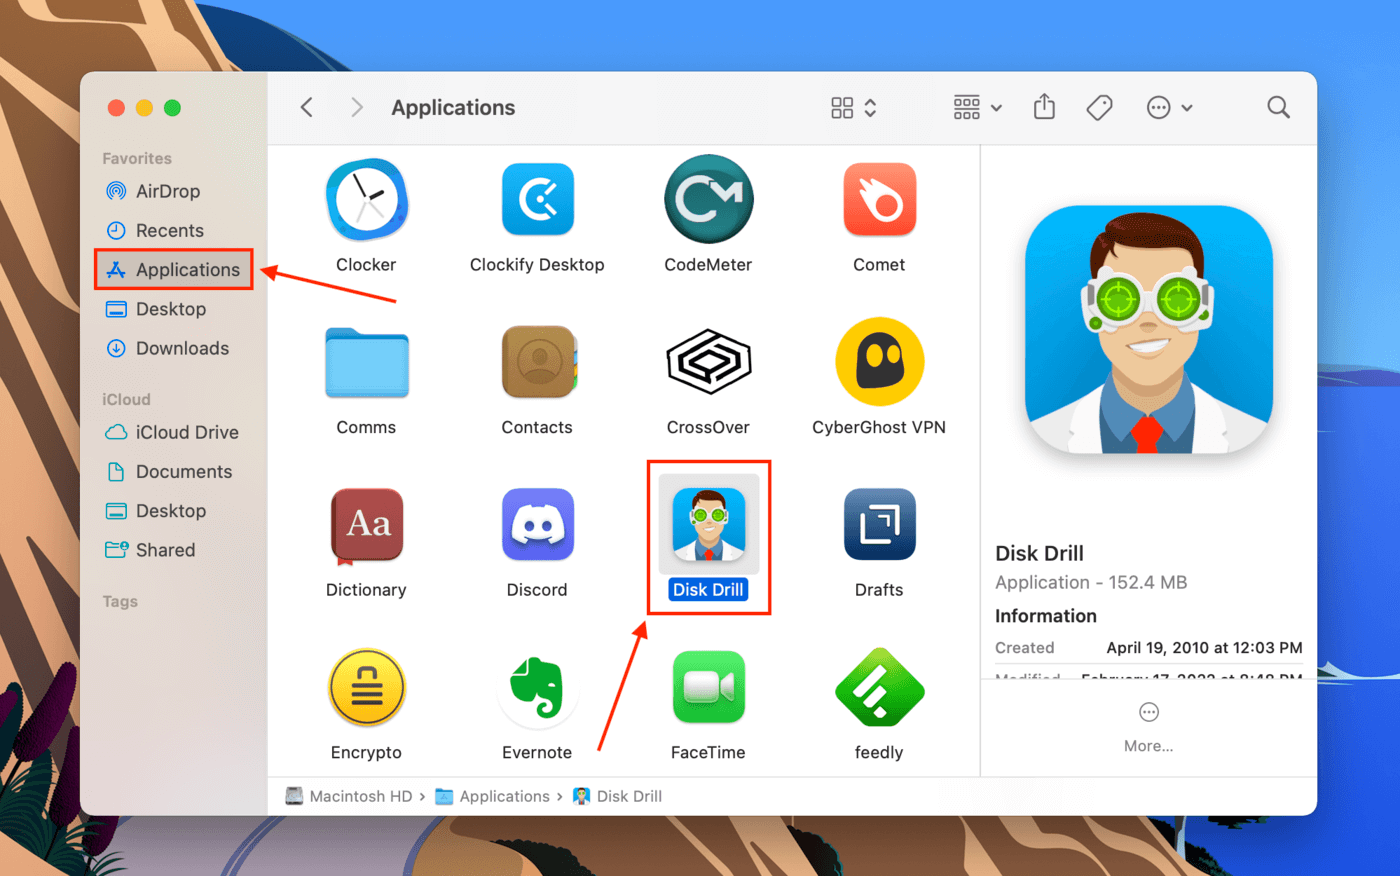Select the Dictionary app icon
Screen dimensions: 1400x876
click(366, 525)
